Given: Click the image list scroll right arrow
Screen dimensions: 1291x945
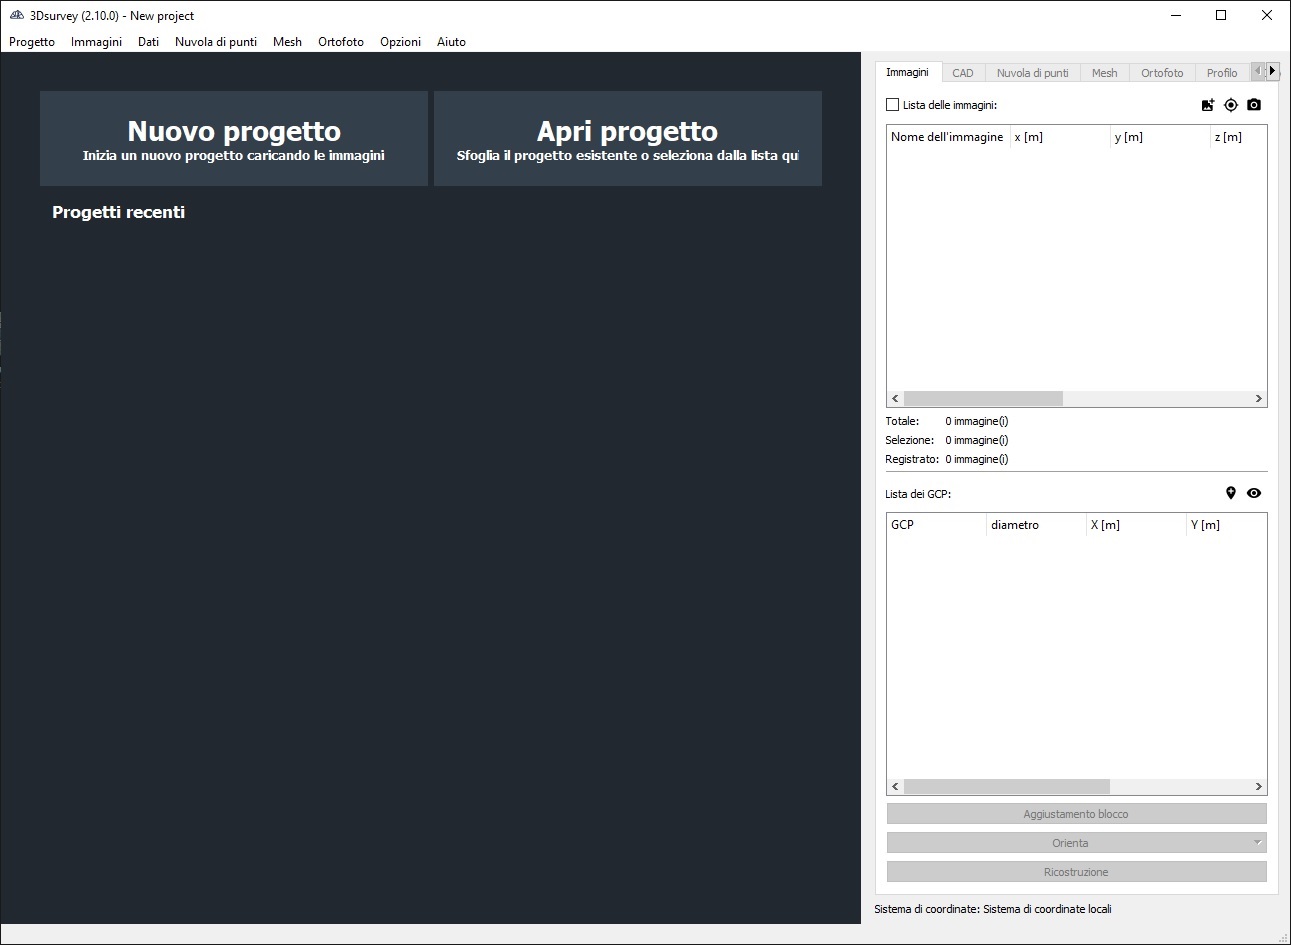Looking at the screenshot, I should tap(1259, 398).
